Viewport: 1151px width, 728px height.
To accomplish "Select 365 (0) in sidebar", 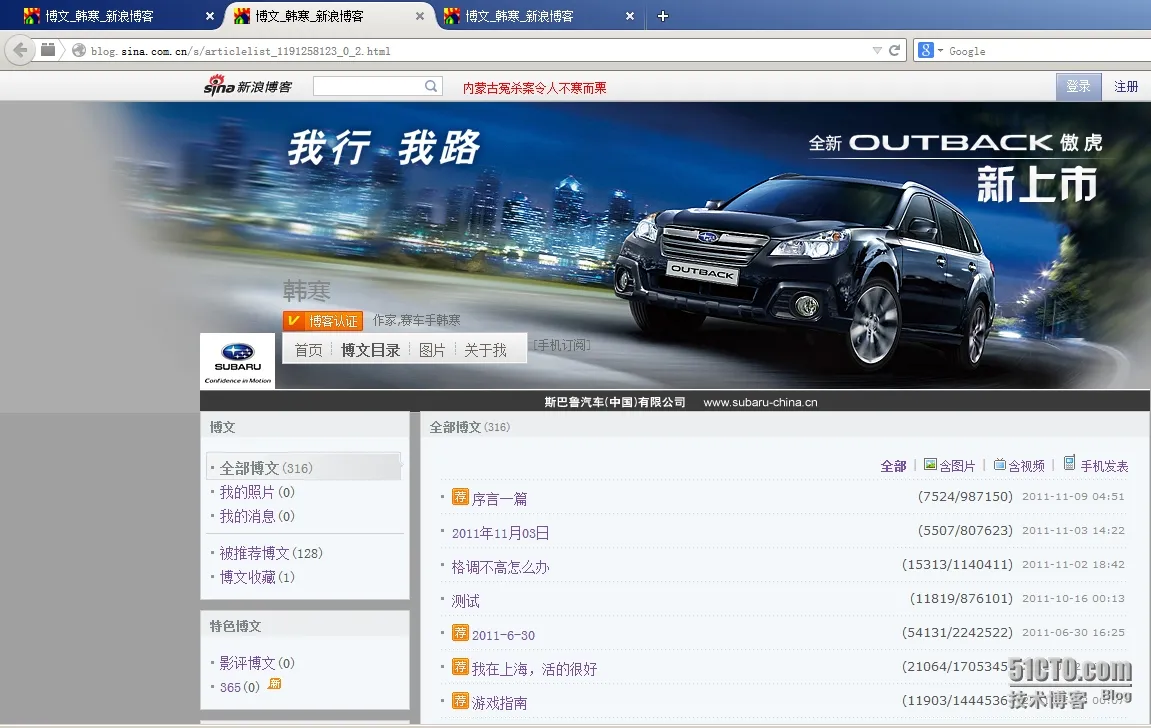I will click(239, 688).
